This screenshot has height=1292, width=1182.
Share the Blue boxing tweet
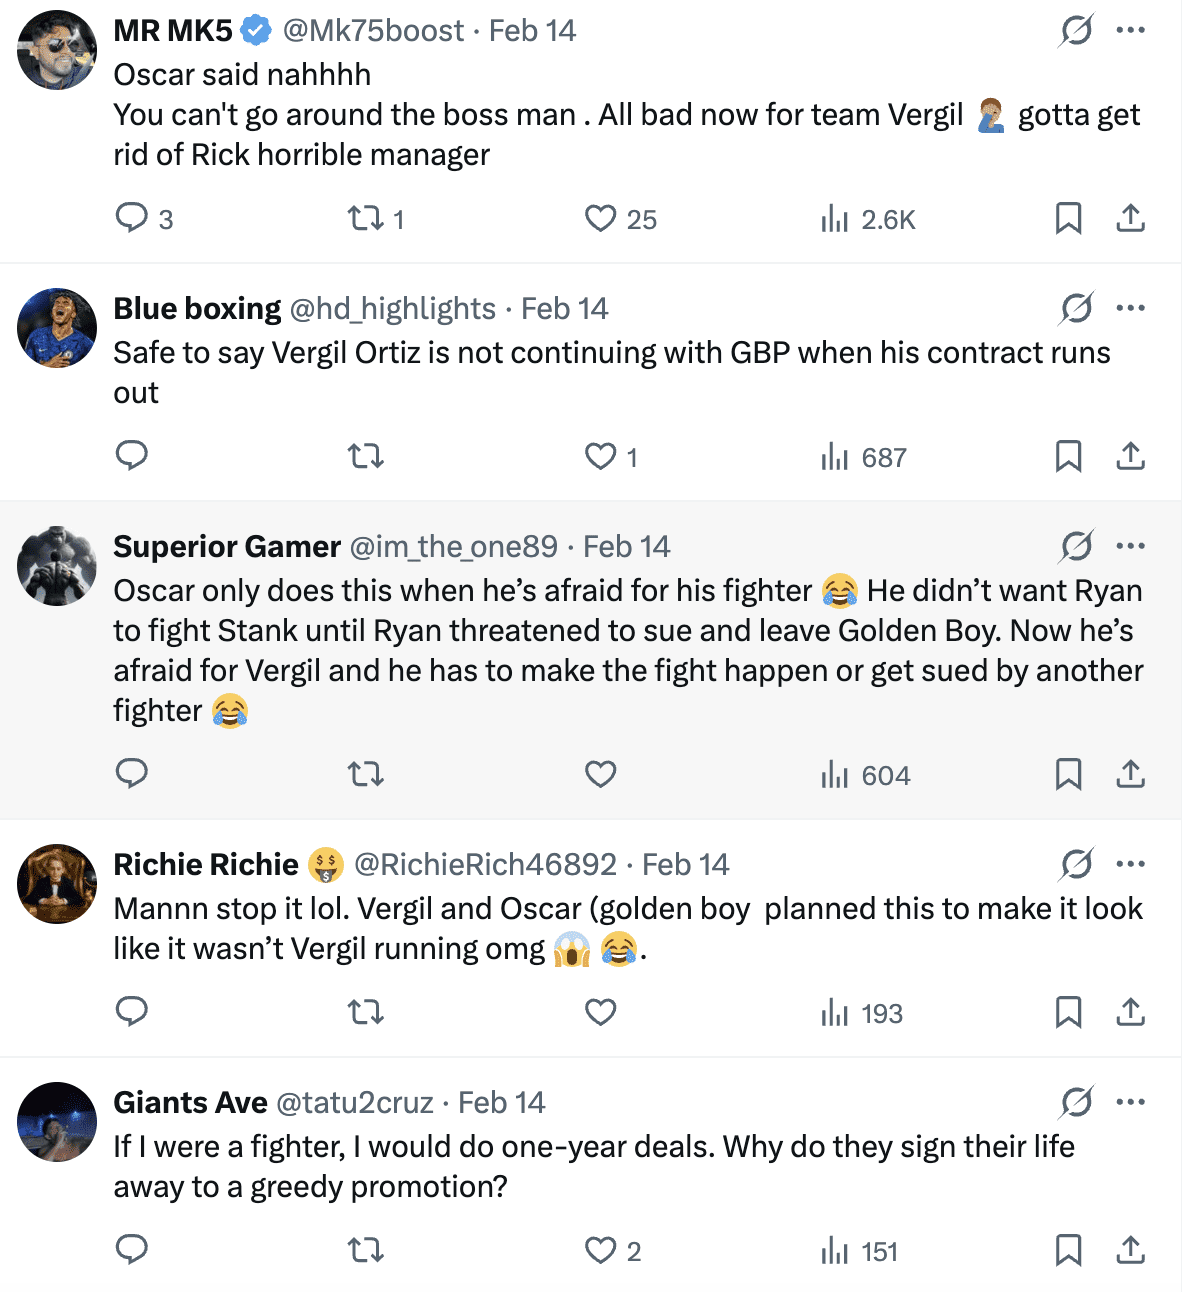pyautogui.click(x=1130, y=457)
